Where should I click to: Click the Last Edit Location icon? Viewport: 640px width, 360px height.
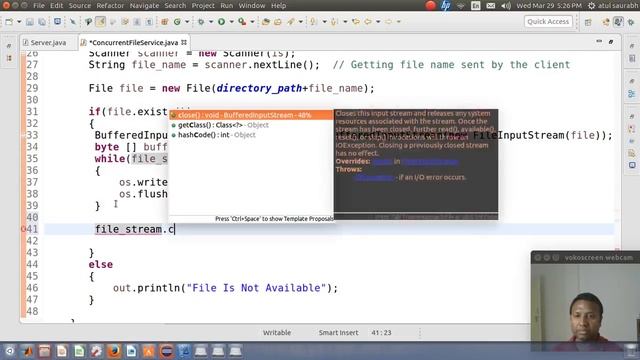point(356,22)
